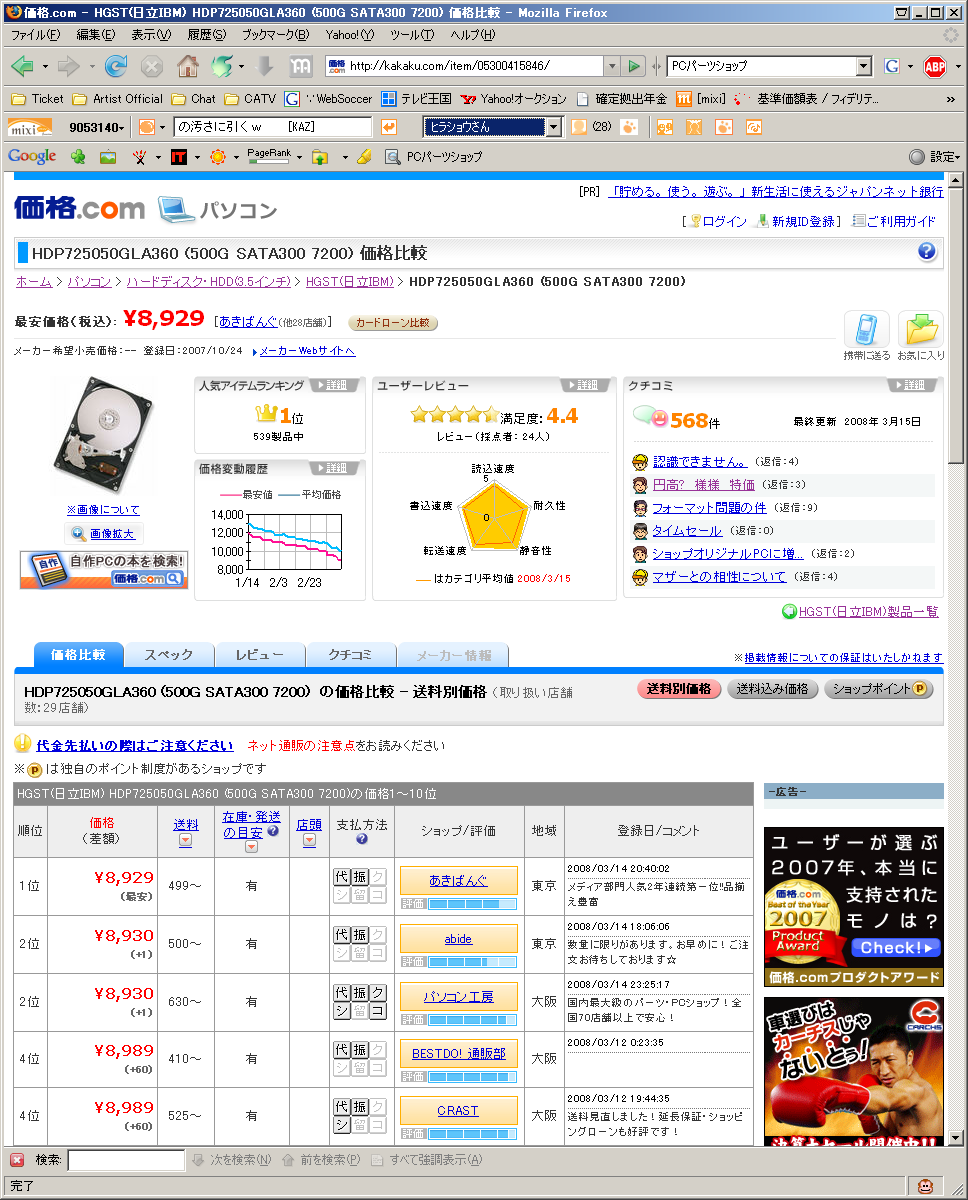Switch to 送料込み価格 price view
The width and height of the screenshot is (968, 1200).
coord(772,689)
